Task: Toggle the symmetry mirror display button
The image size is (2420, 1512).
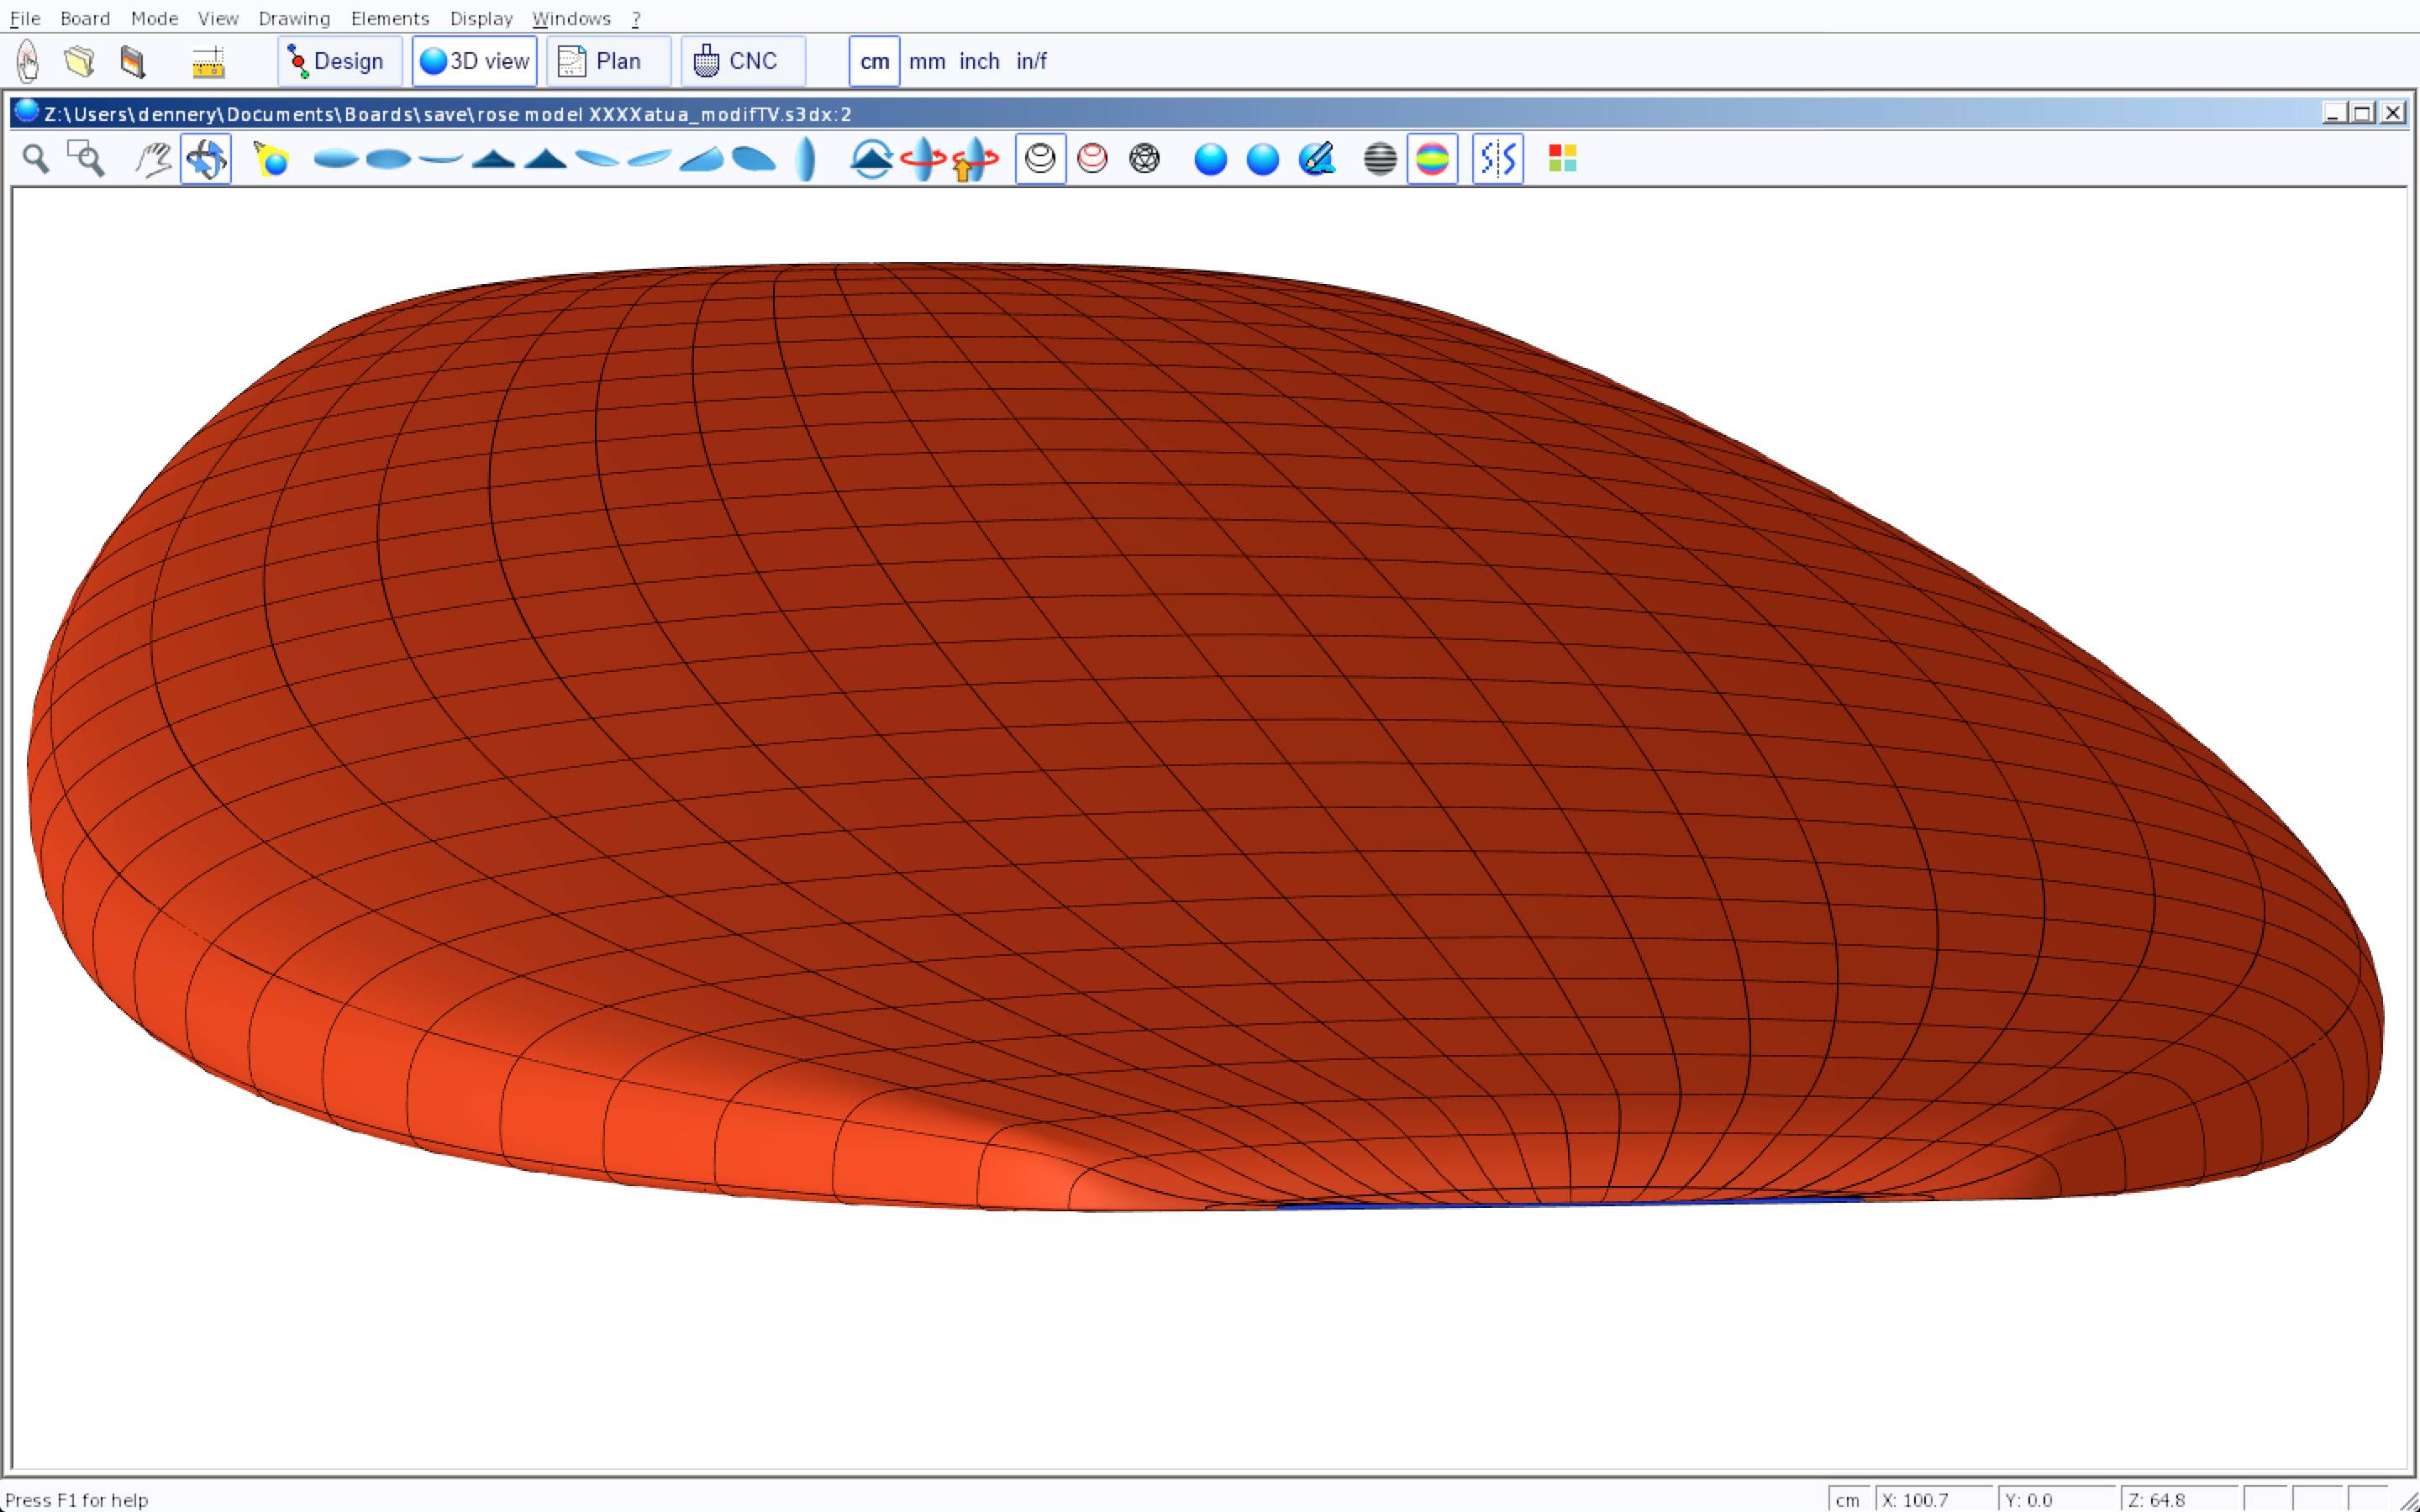Action: coord(1497,159)
